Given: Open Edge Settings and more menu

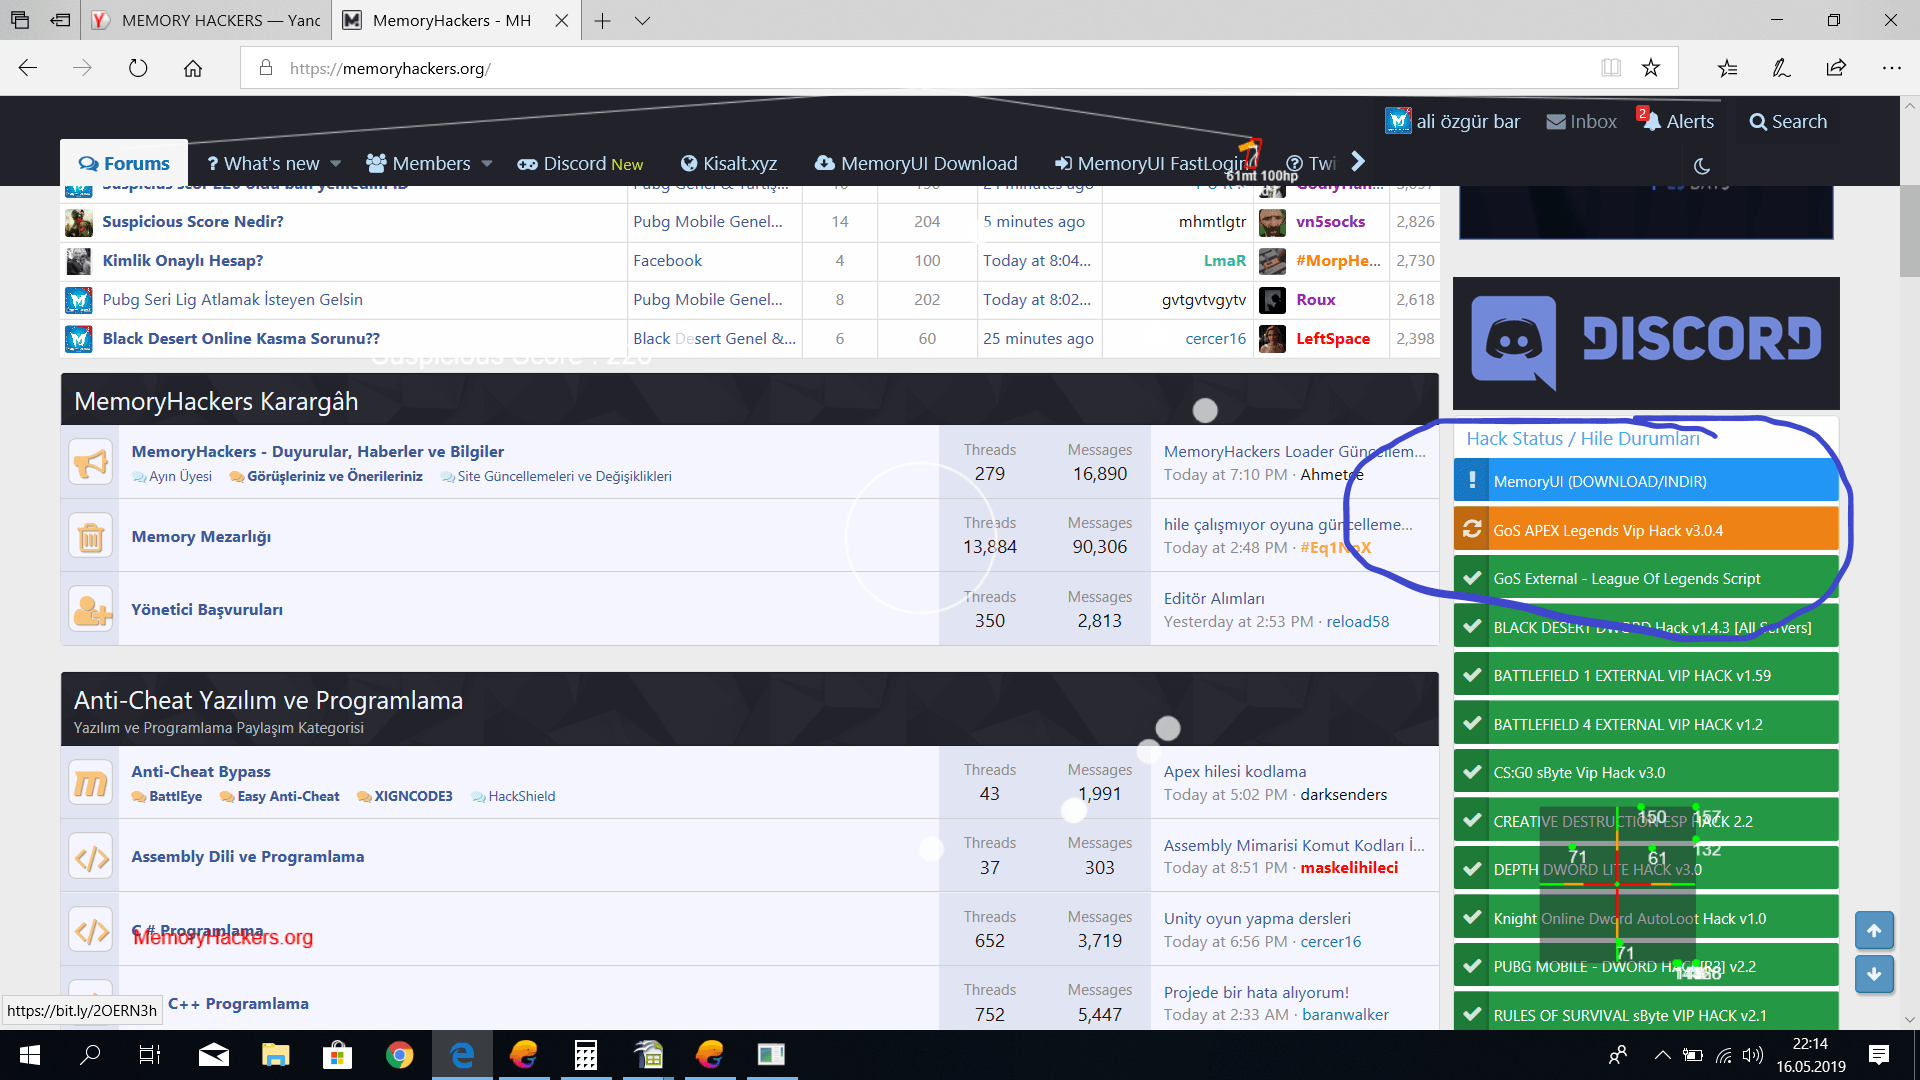Looking at the screenshot, I should point(1891,68).
